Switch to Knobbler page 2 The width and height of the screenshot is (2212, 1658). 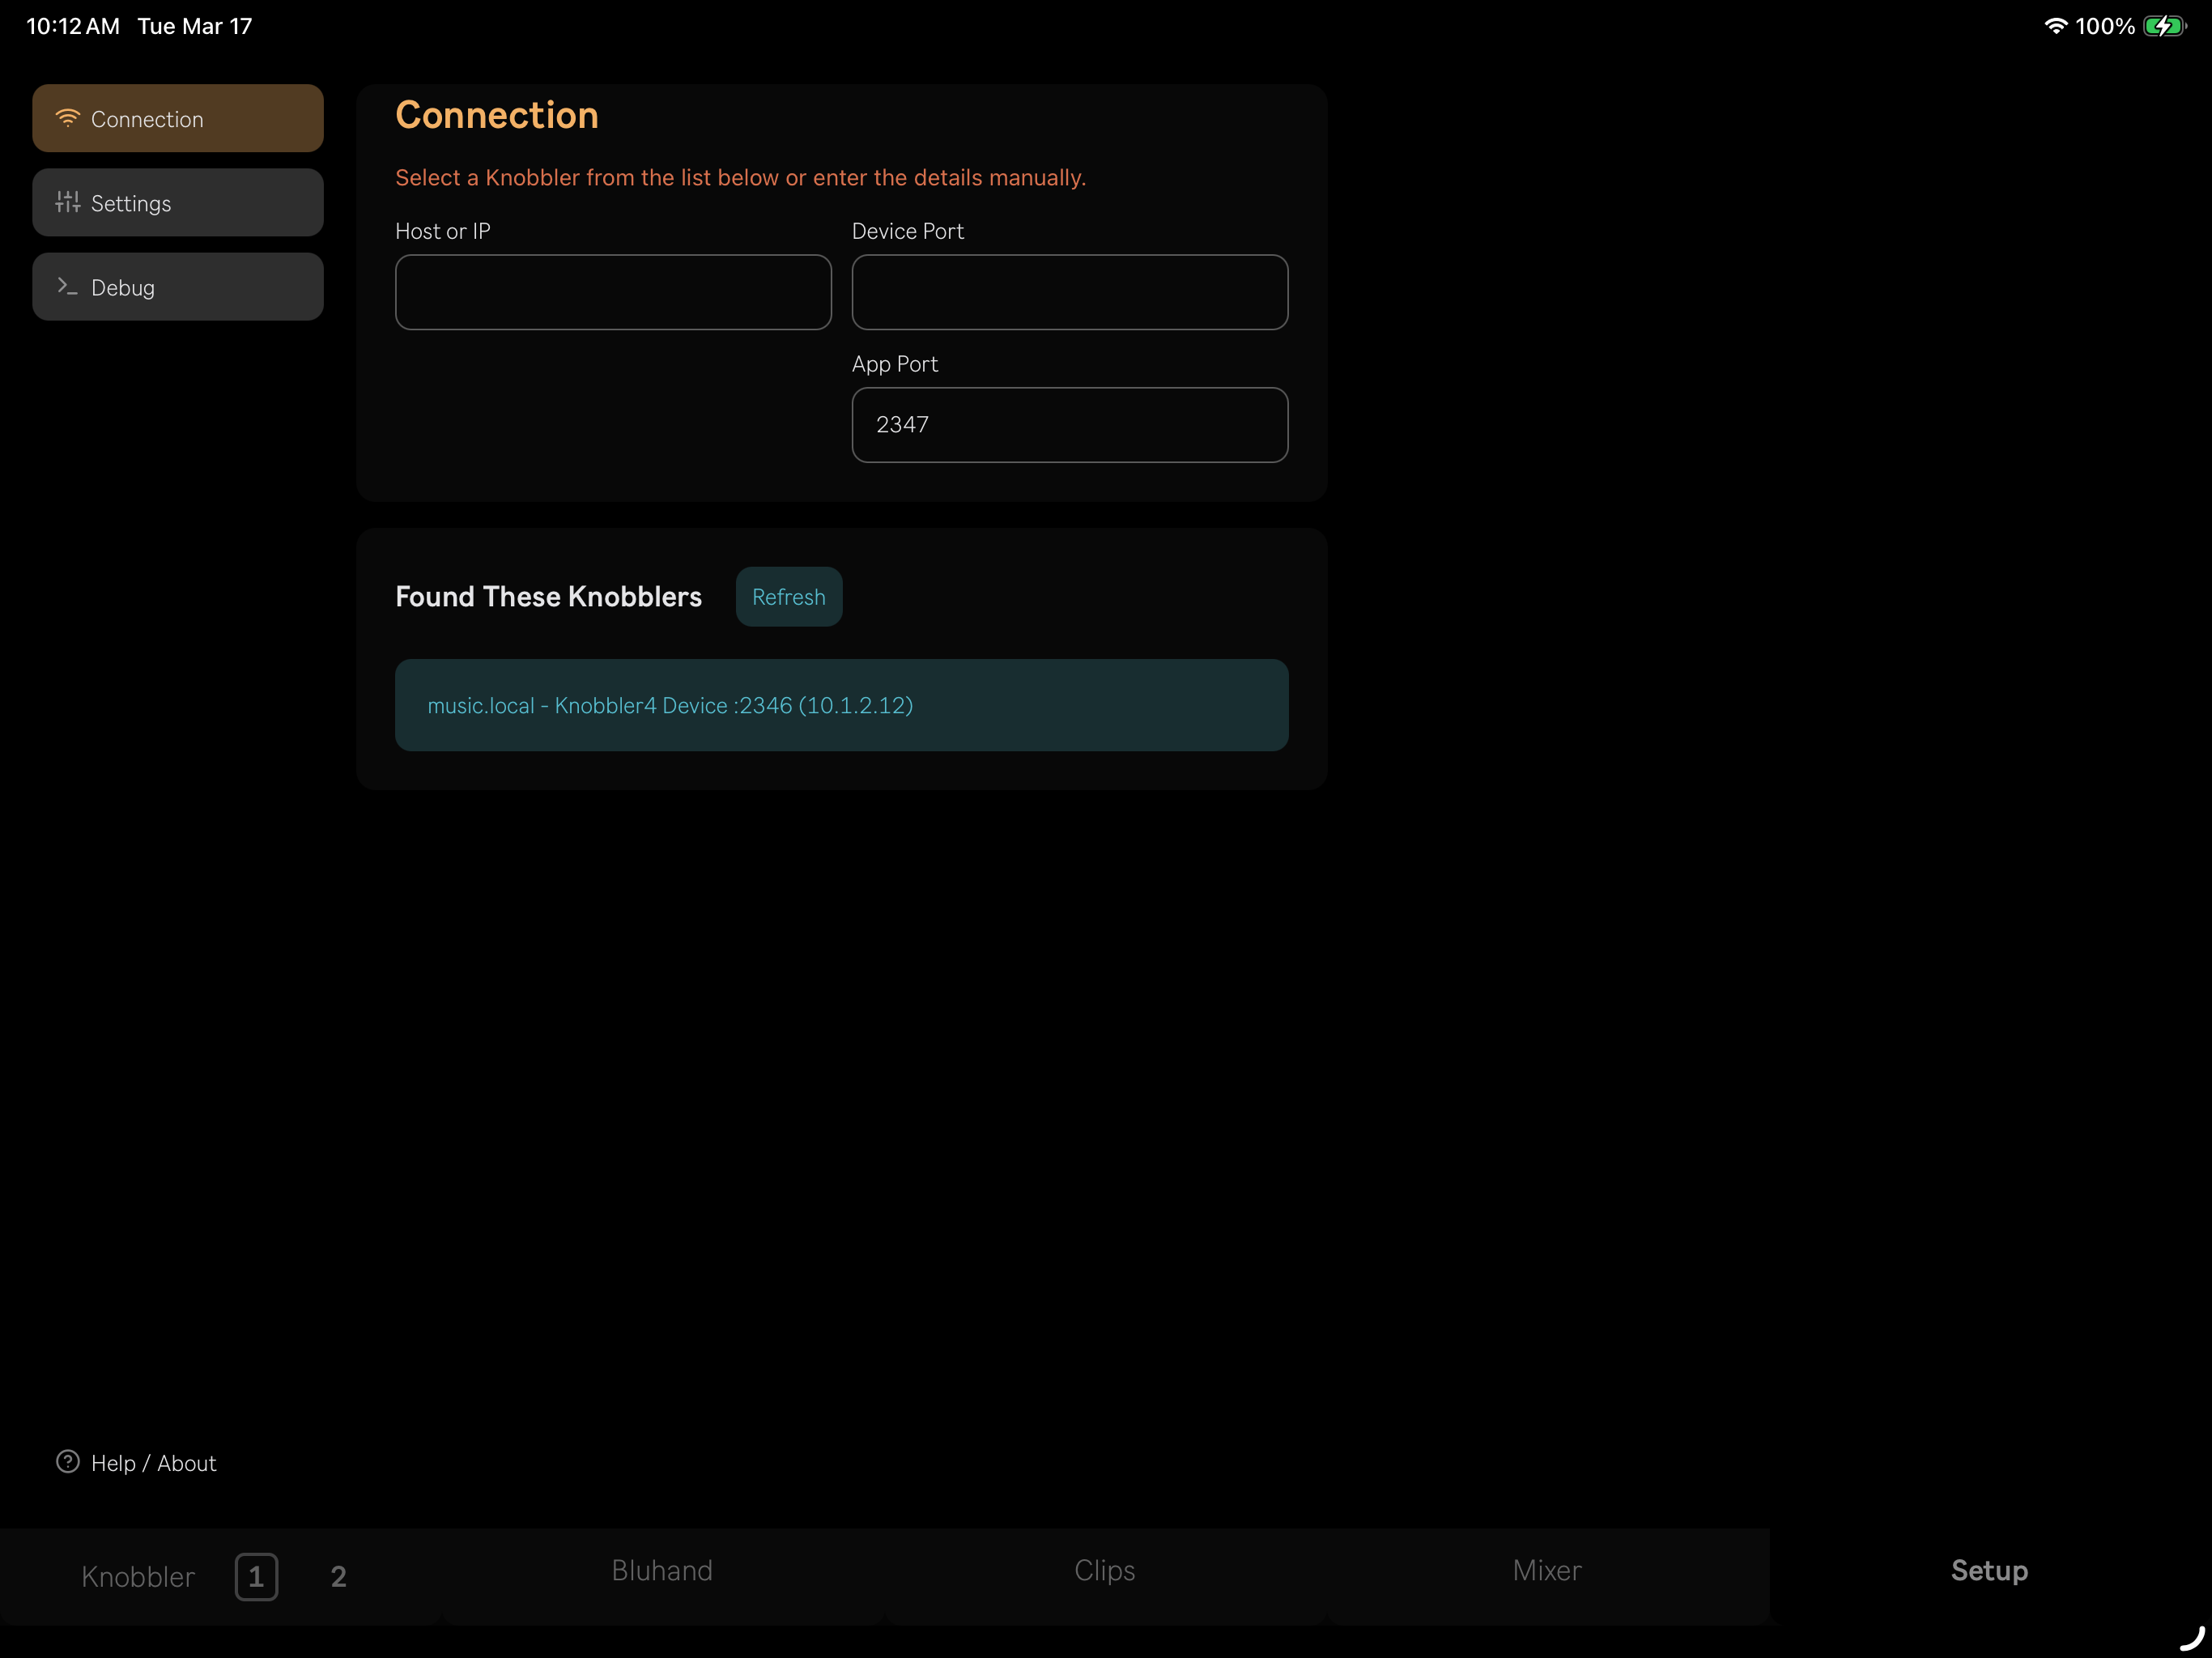(338, 1576)
